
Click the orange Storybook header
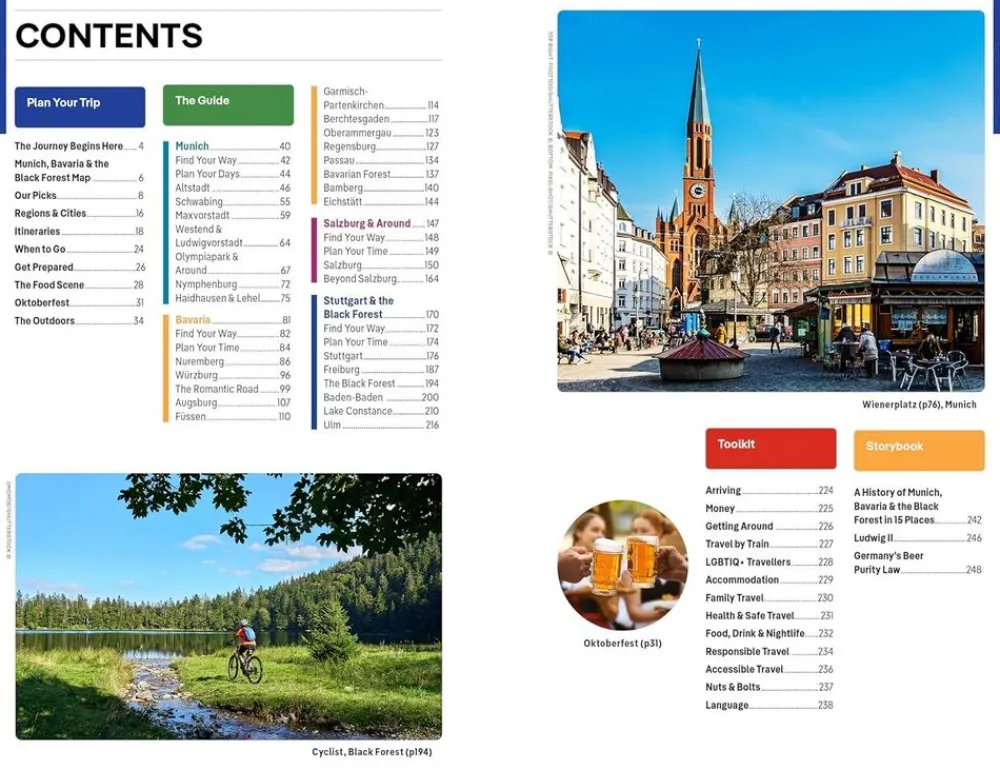[x=918, y=450]
